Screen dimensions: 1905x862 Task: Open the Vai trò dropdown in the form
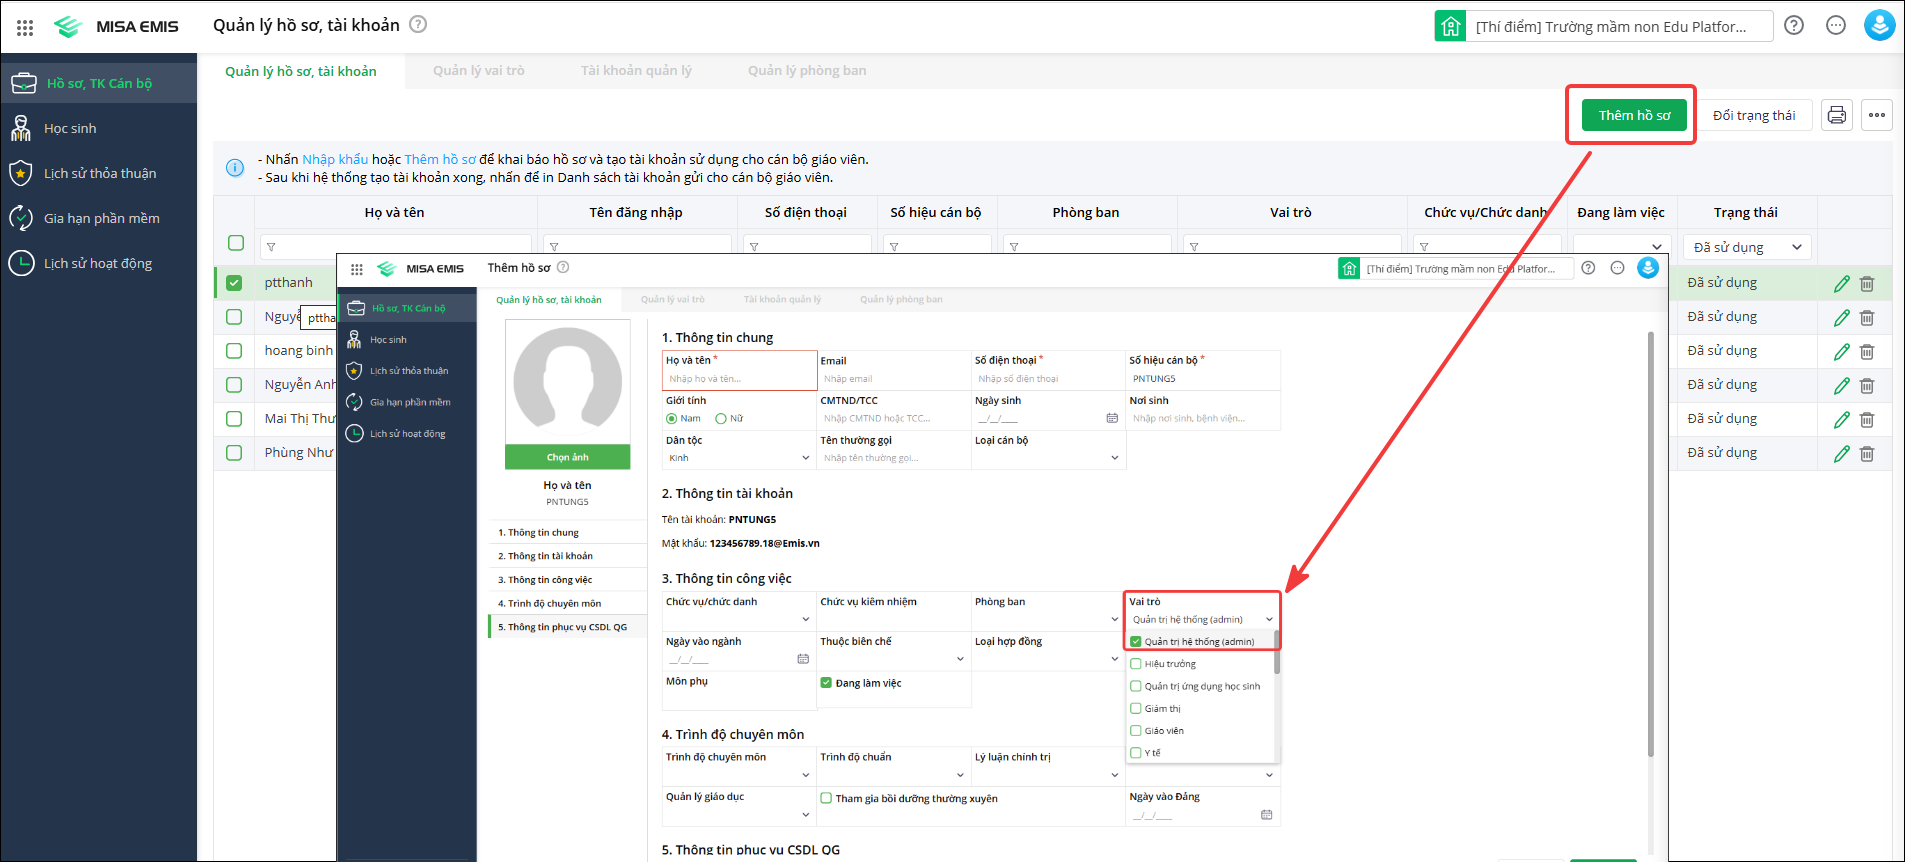pos(1202,620)
